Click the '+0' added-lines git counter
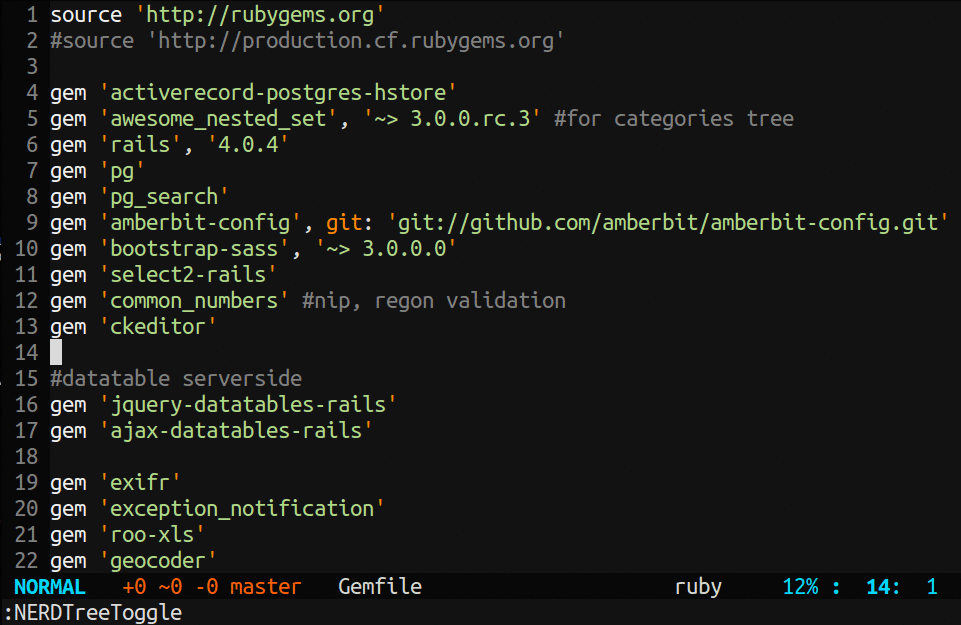This screenshot has width=961, height=625. pos(134,587)
